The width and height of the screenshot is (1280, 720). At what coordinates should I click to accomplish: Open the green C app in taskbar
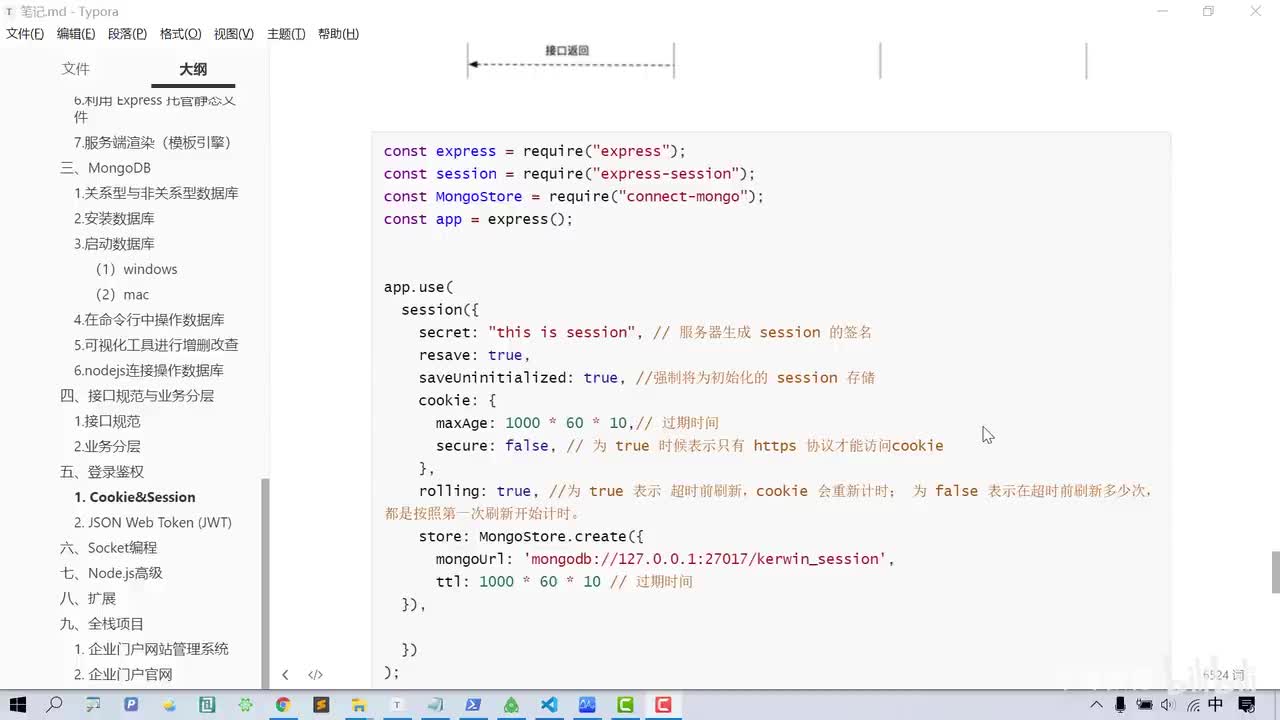click(625, 705)
